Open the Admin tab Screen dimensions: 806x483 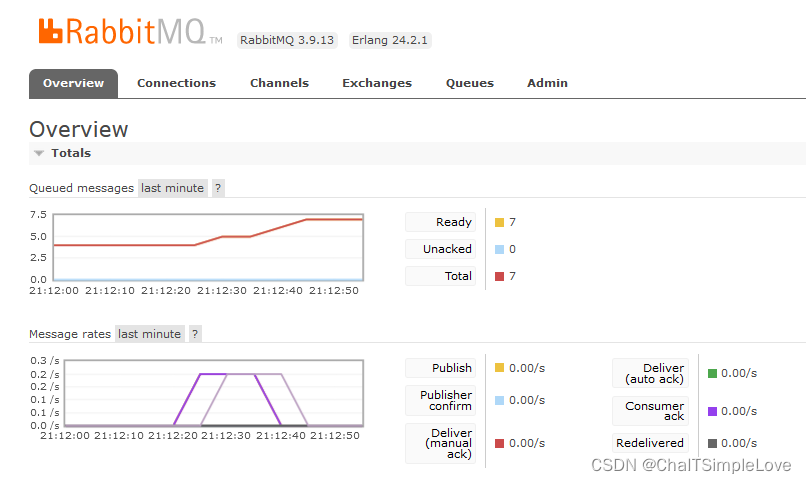[547, 83]
